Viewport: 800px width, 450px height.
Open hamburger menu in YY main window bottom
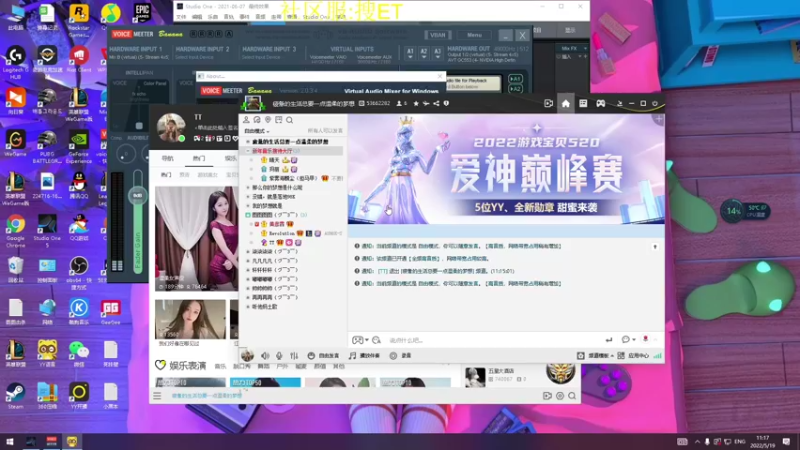pos(157,396)
